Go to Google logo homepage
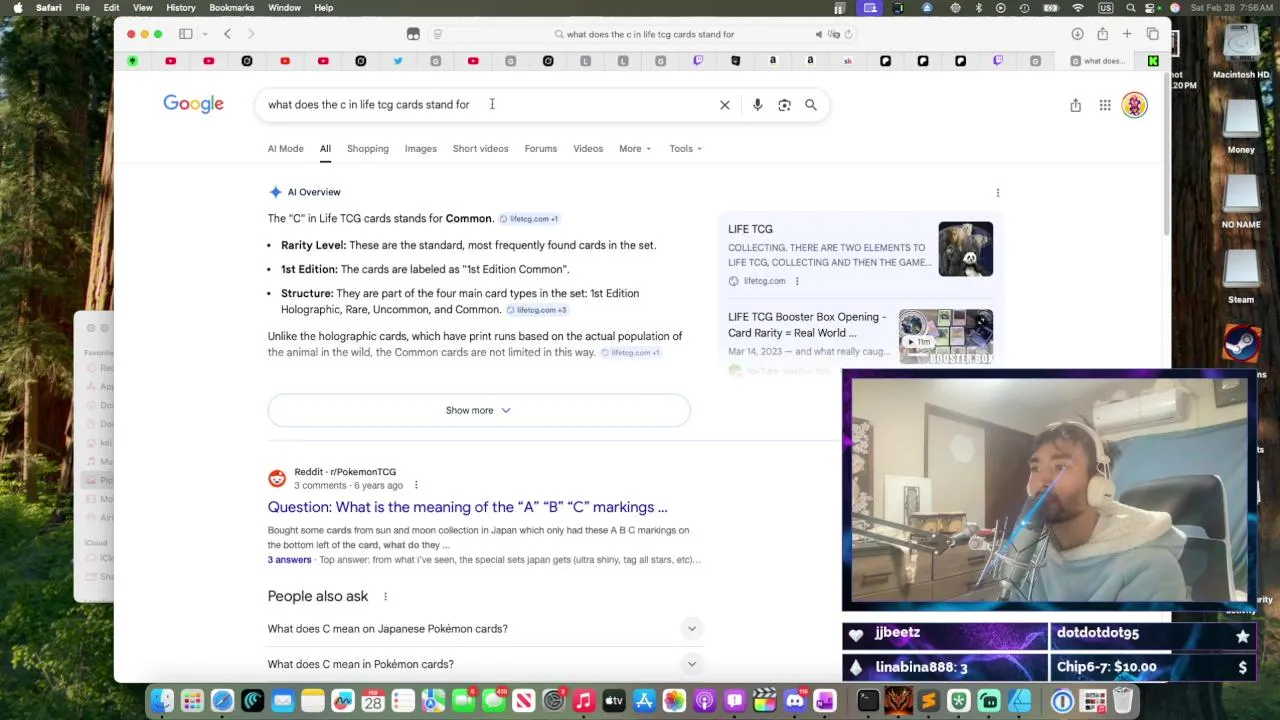The width and height of the screenshot is (1280, 720). [193, 104]
